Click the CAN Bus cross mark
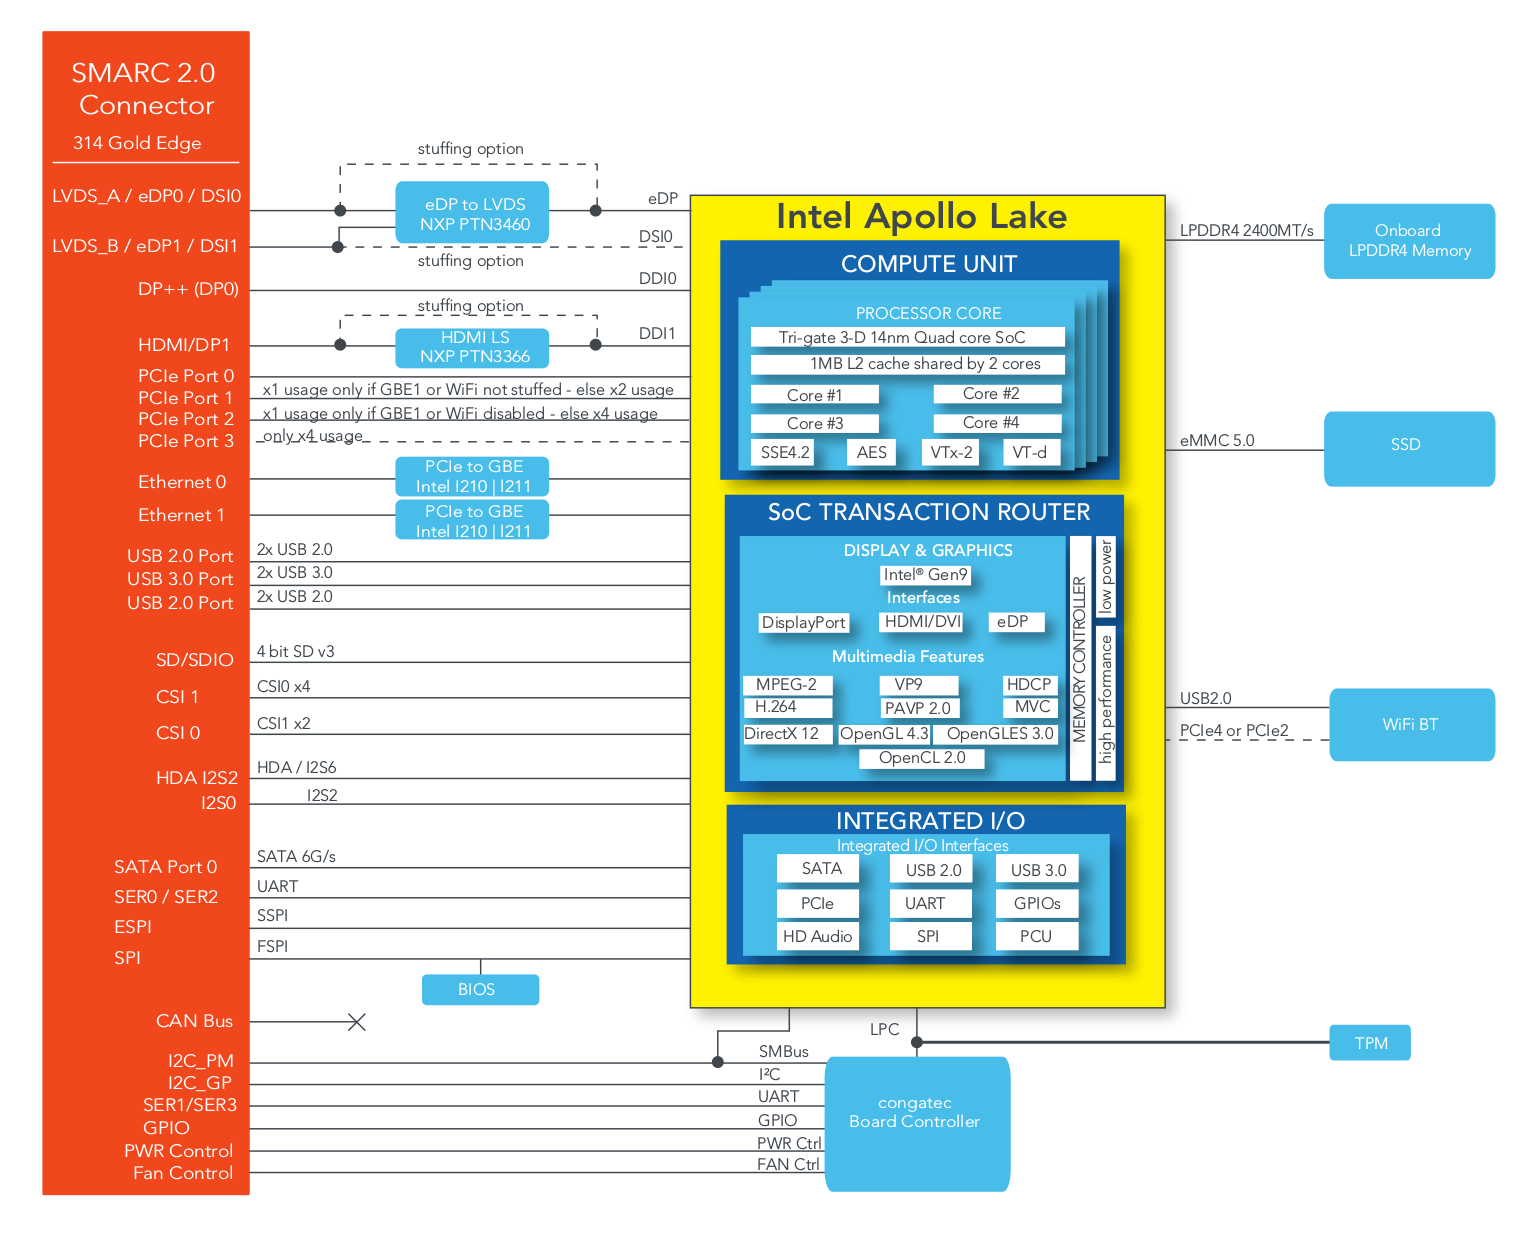1528x1241 pixels. (x=356, y=1022)
